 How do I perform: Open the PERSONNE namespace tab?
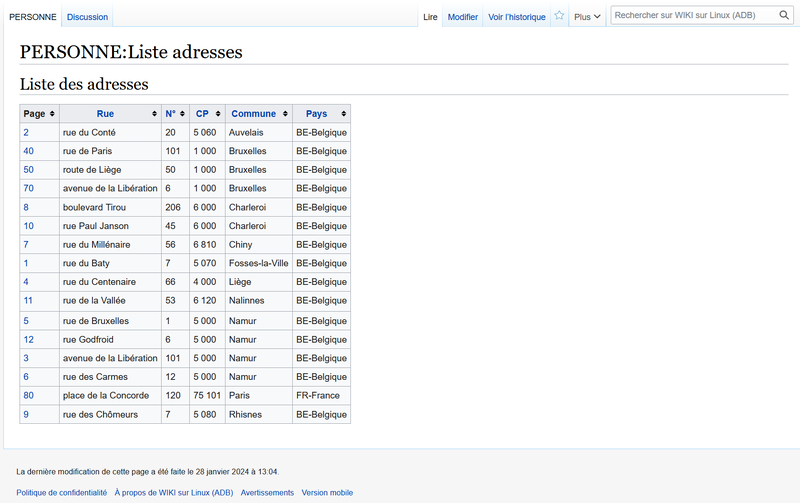[33, 17]
